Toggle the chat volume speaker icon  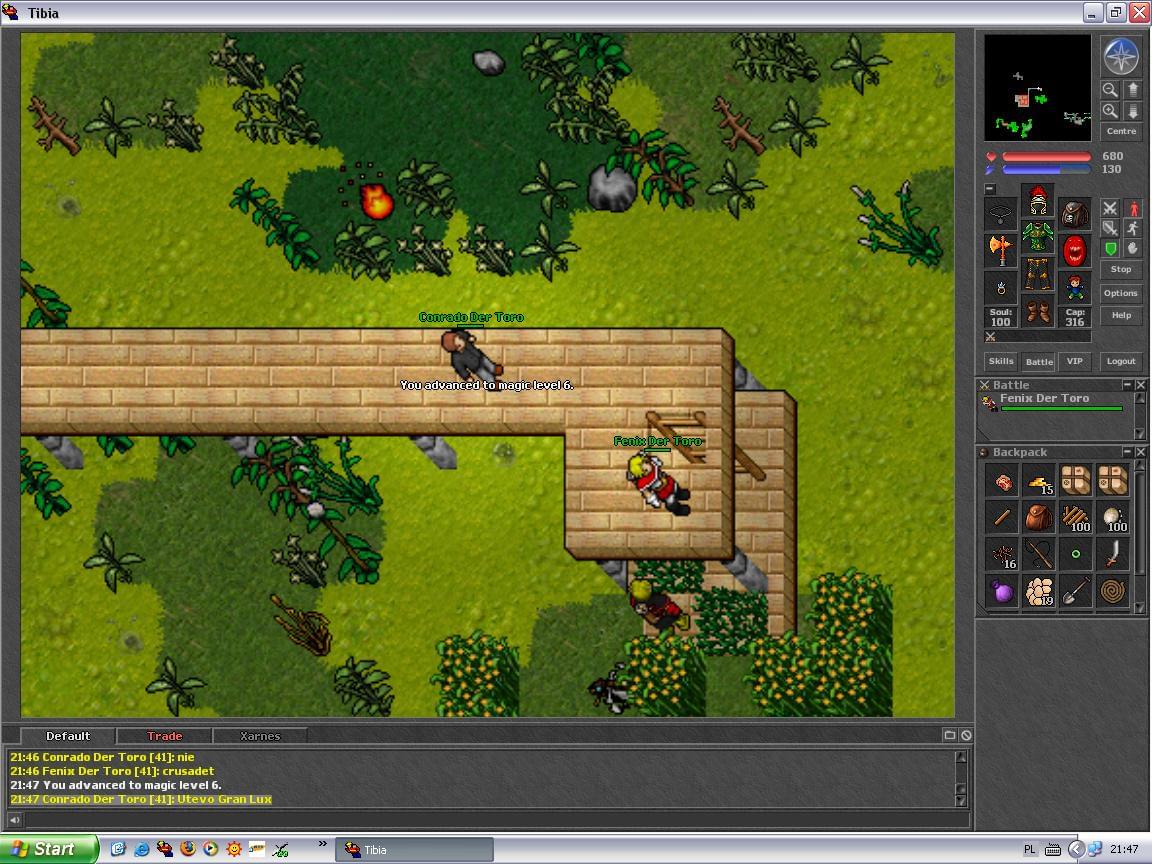click(15, 820)
